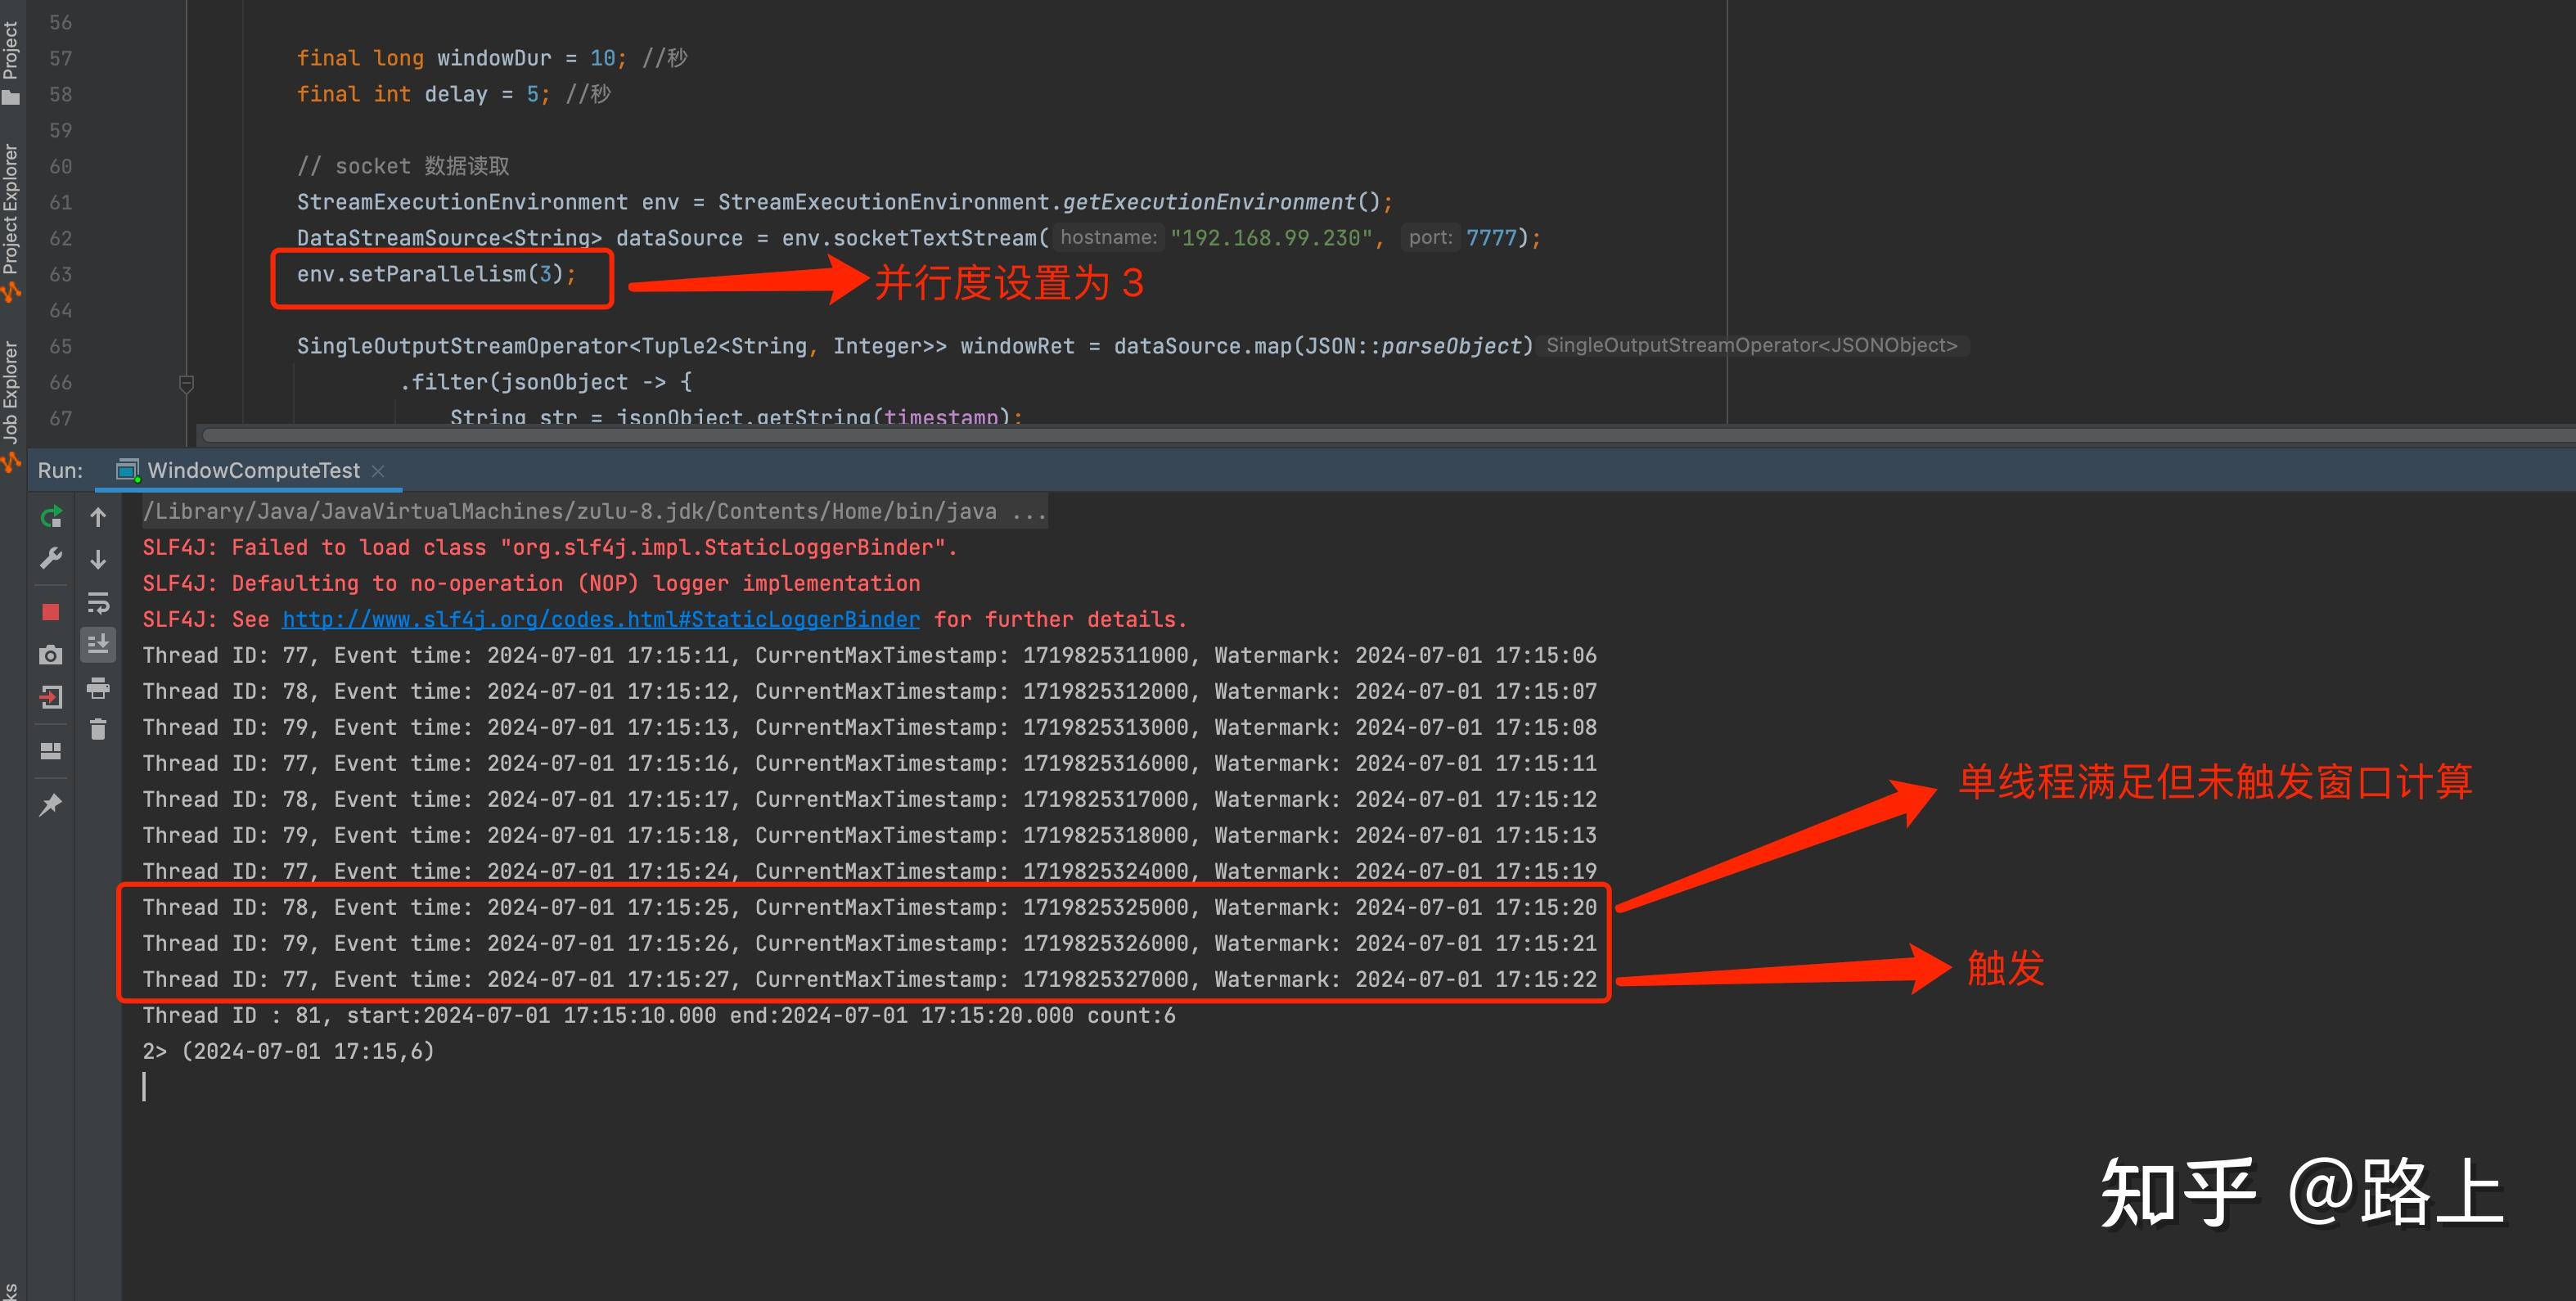Toggle the pin tab icon

tap(51, 805)
